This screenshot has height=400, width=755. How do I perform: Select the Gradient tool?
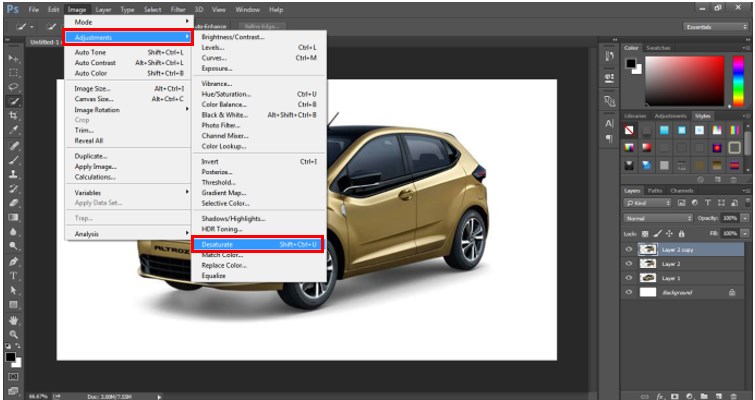click(13, 218)
